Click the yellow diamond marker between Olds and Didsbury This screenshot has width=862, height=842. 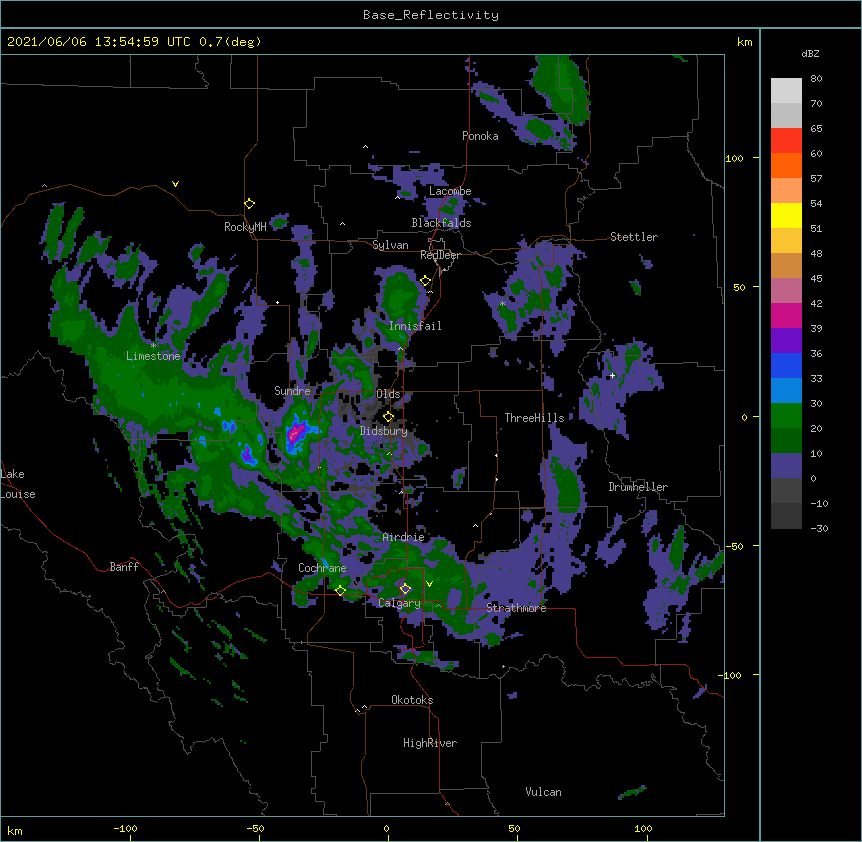pyautogui.click(x=388, y=417)
